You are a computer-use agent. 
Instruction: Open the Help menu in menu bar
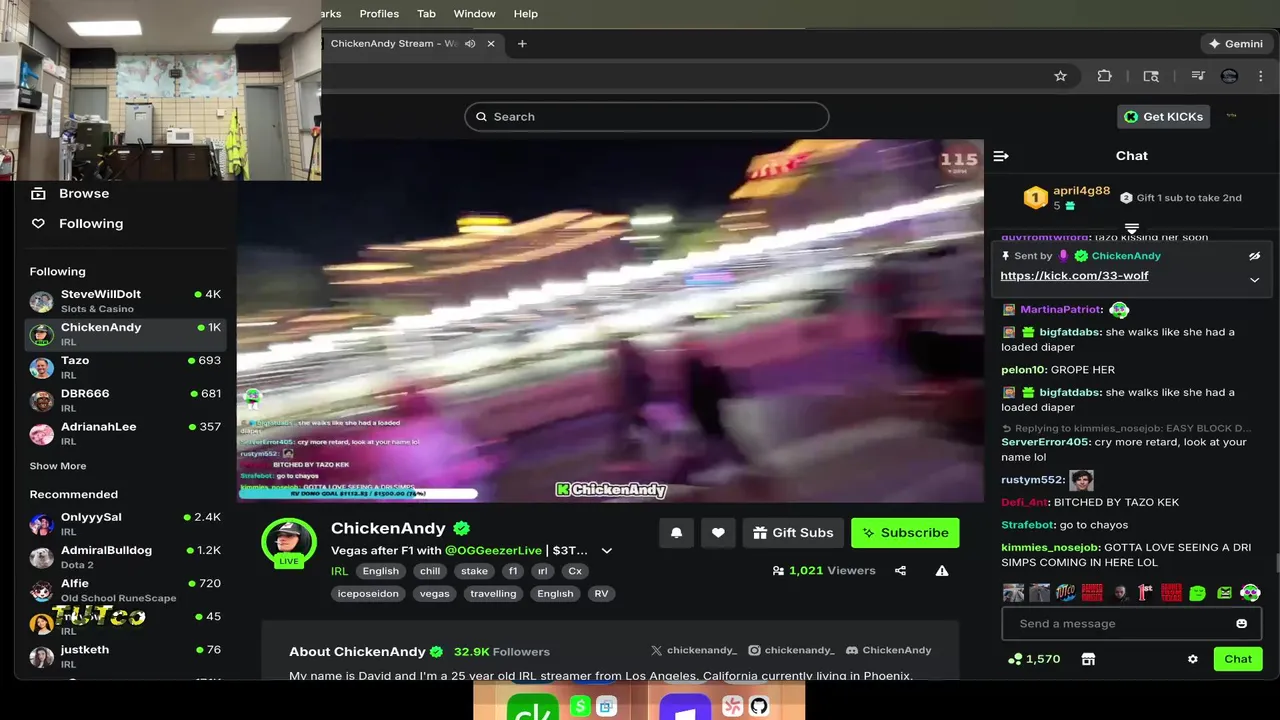[x=526, y=14]
